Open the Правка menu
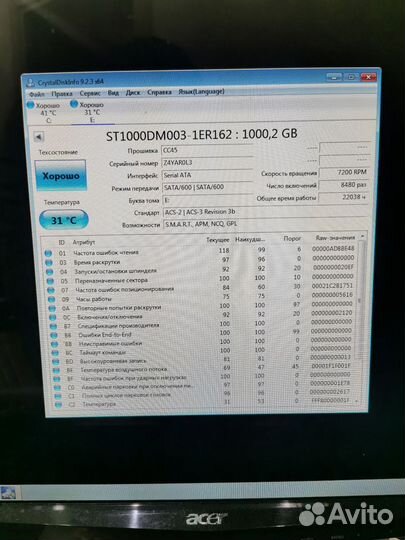The width and height of the screenshot is (405, 540). 62,94
